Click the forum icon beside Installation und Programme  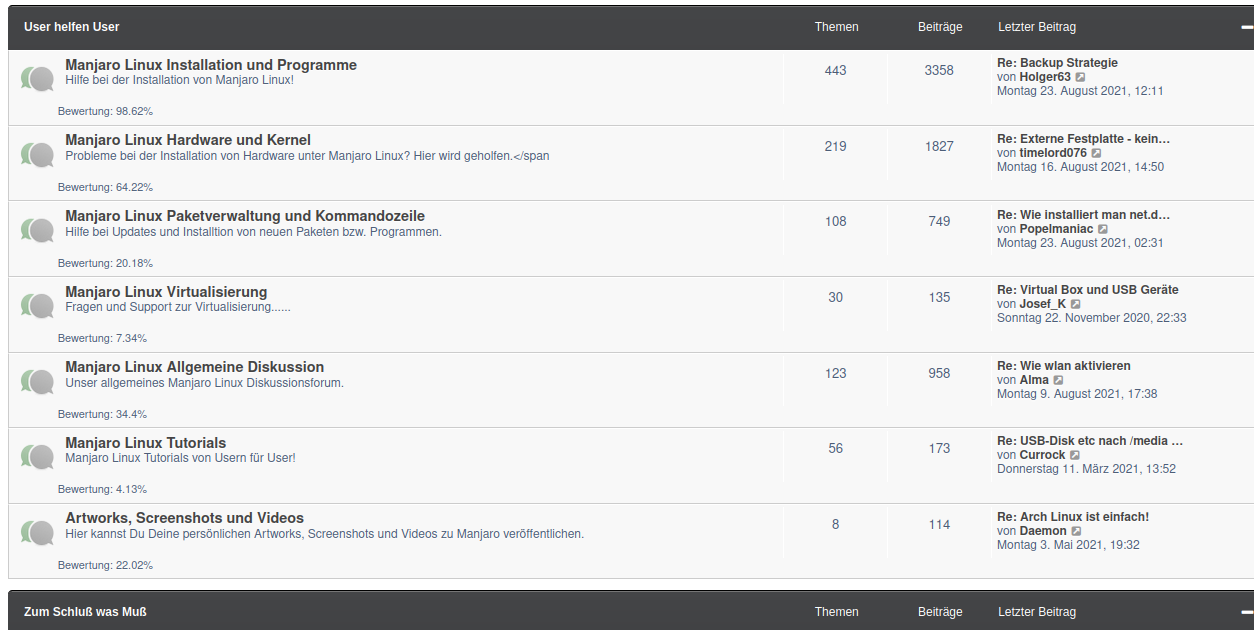click(37, 79)
